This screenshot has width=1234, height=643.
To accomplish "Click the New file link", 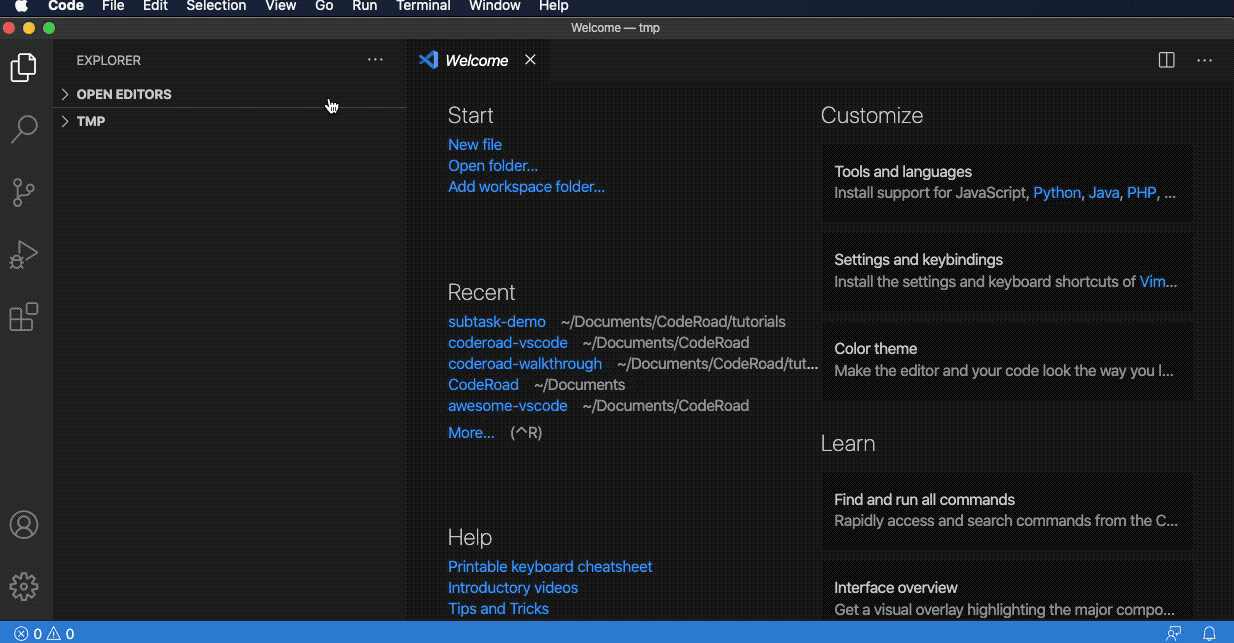I will click(x=475, y=145).
